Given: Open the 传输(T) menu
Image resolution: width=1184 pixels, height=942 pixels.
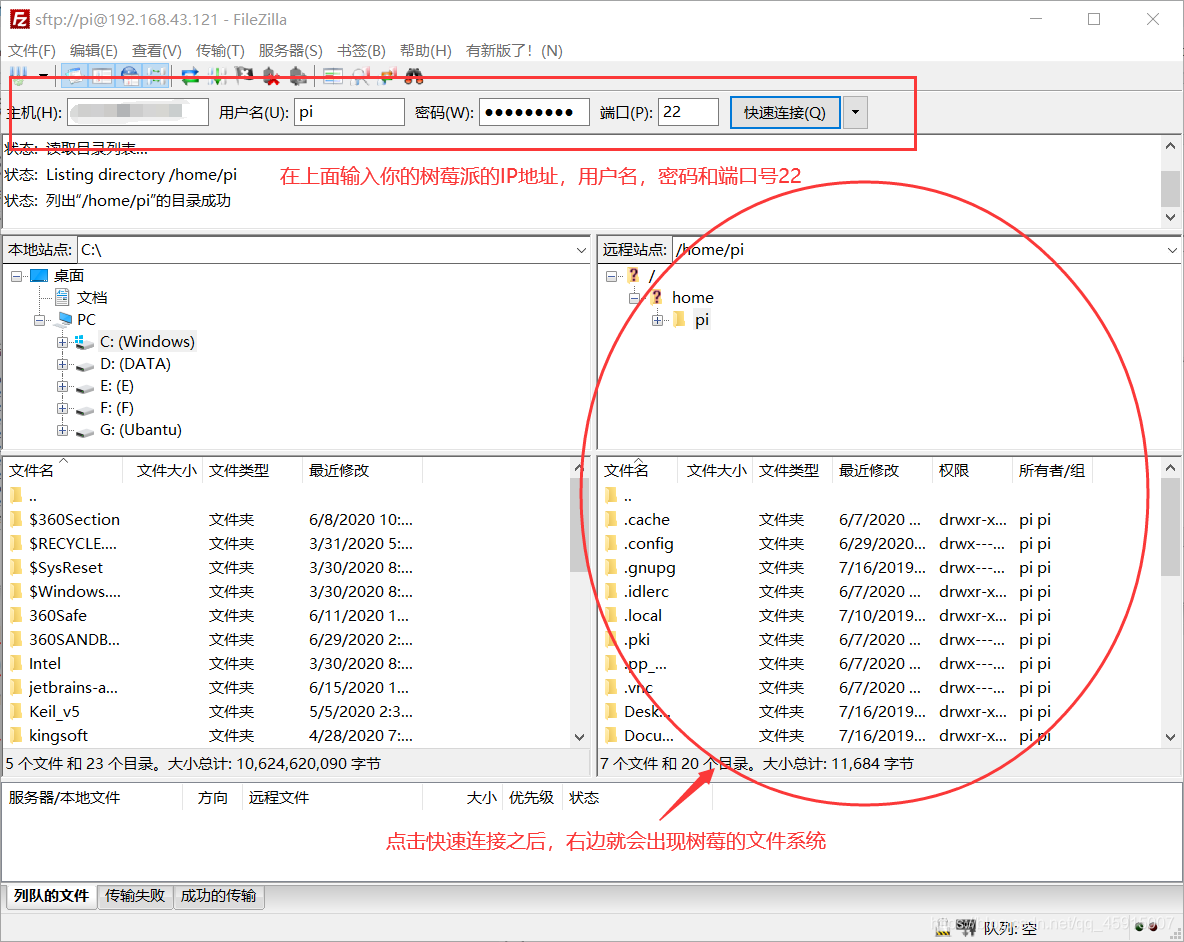Looking at the screenshot, I should [220, 51].
